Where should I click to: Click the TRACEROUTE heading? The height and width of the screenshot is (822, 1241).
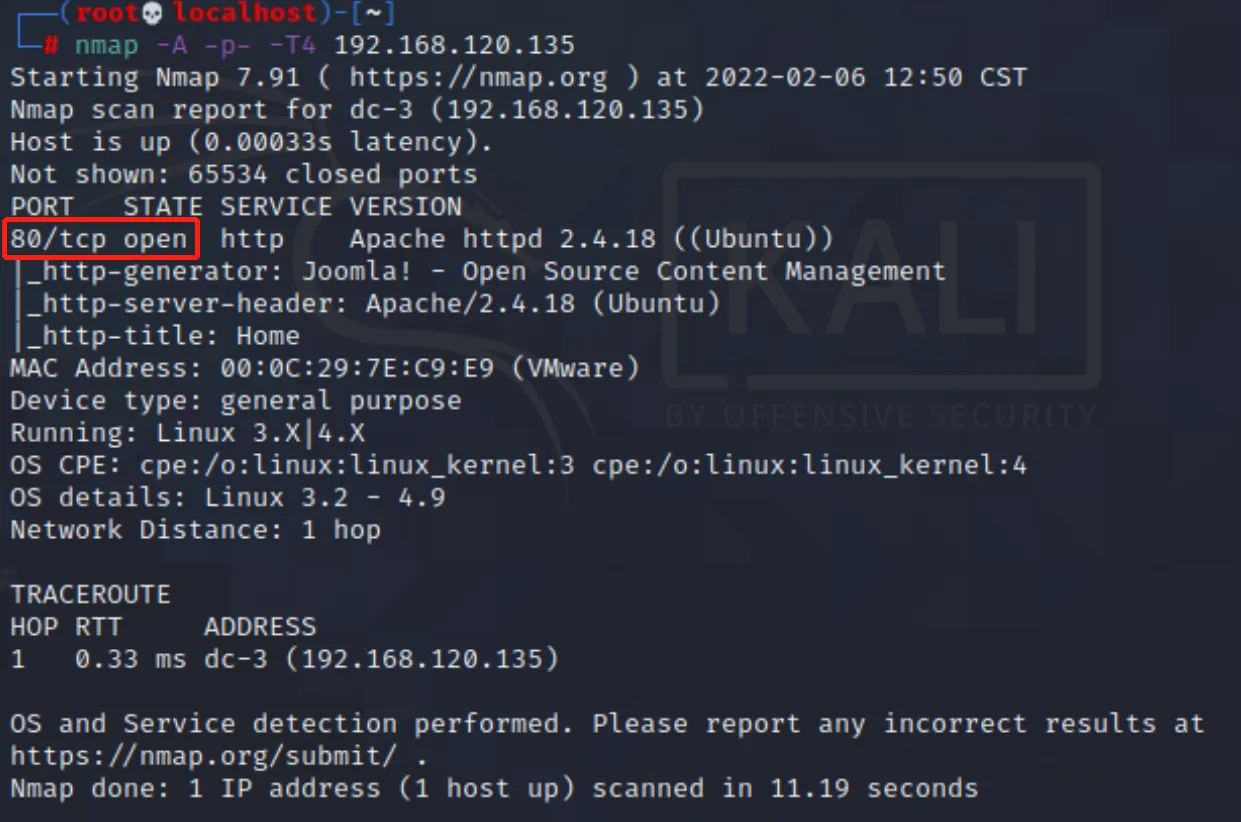pos(90,594)
